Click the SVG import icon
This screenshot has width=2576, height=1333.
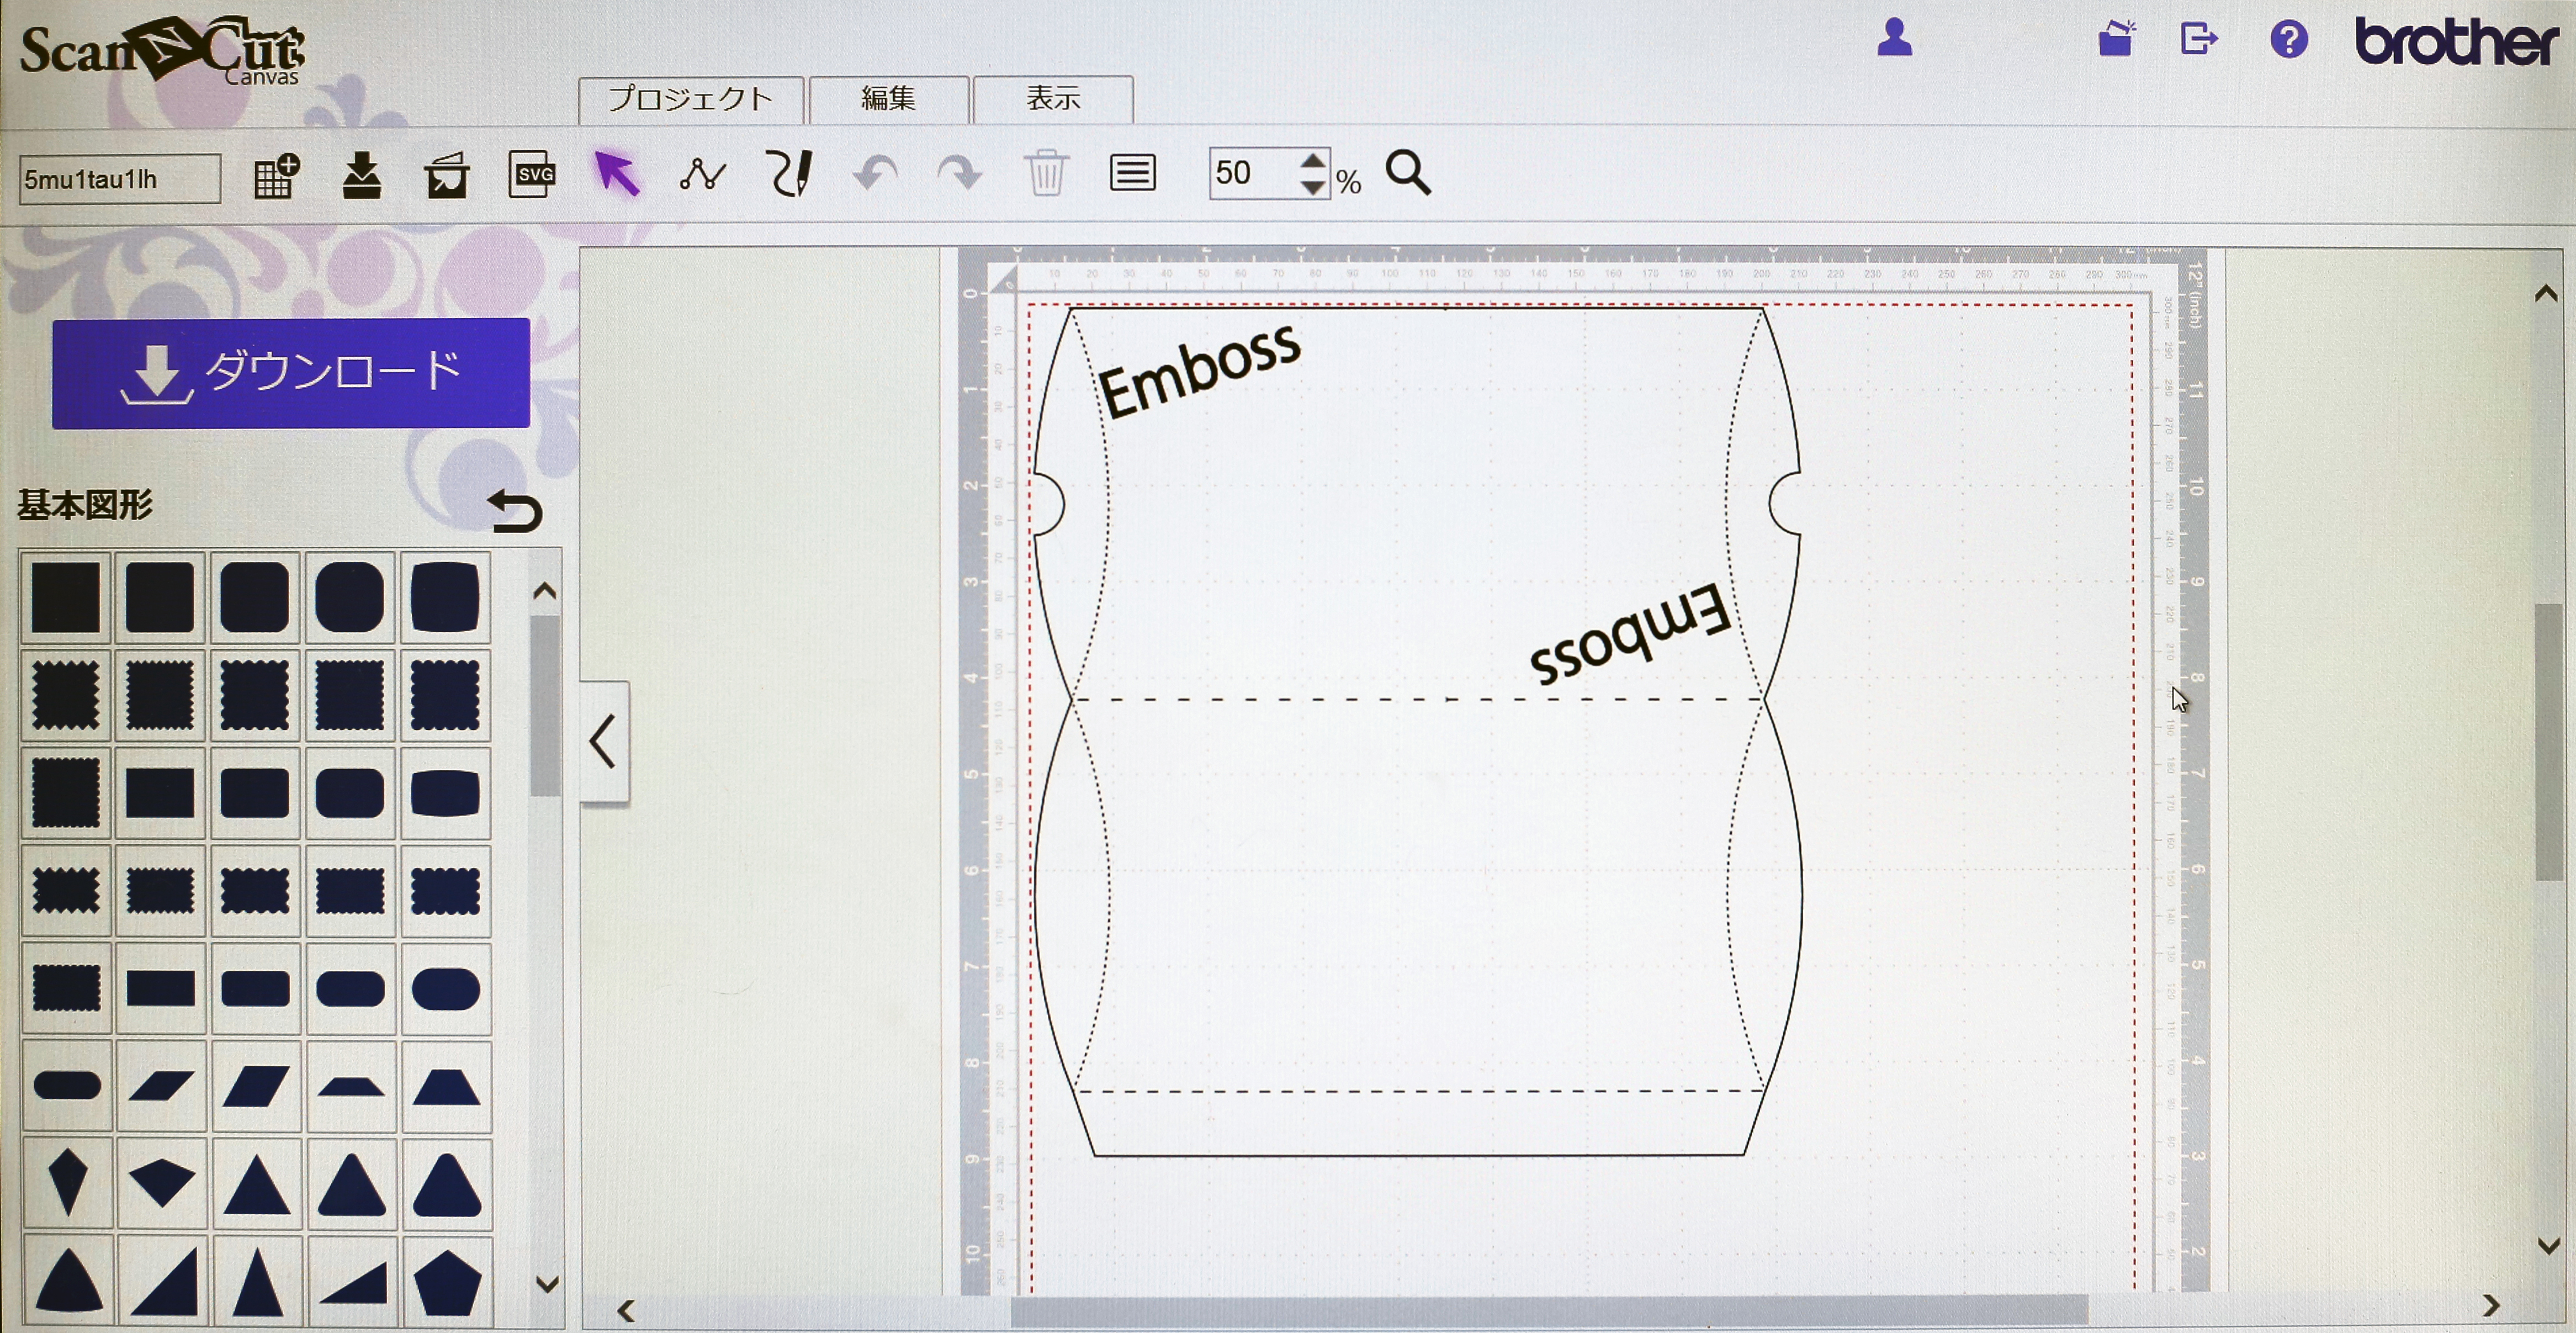pyautogui.click(x=532, y=175)
